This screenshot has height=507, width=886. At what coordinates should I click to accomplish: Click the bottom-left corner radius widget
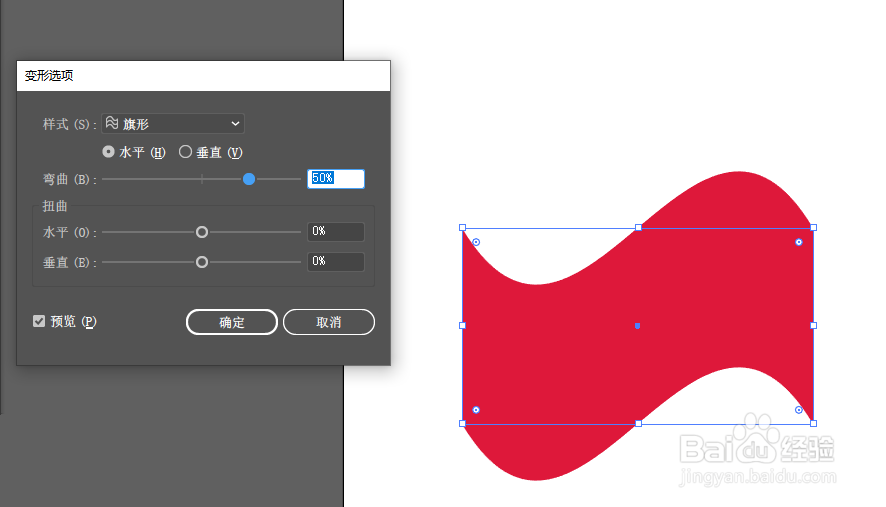point(476,410)
